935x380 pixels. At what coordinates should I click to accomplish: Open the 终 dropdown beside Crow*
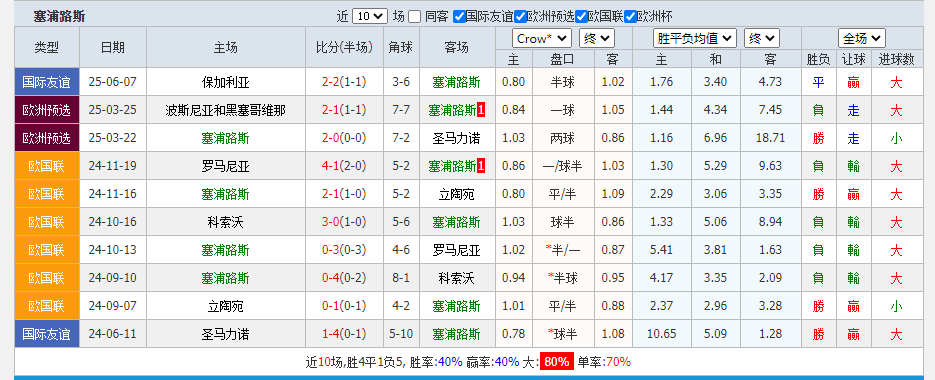tap(597, 39)
